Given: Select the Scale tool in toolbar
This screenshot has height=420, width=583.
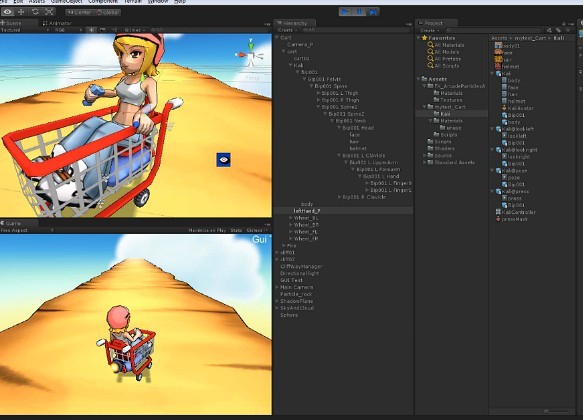Looking at the screenshot, I should 49,12.
